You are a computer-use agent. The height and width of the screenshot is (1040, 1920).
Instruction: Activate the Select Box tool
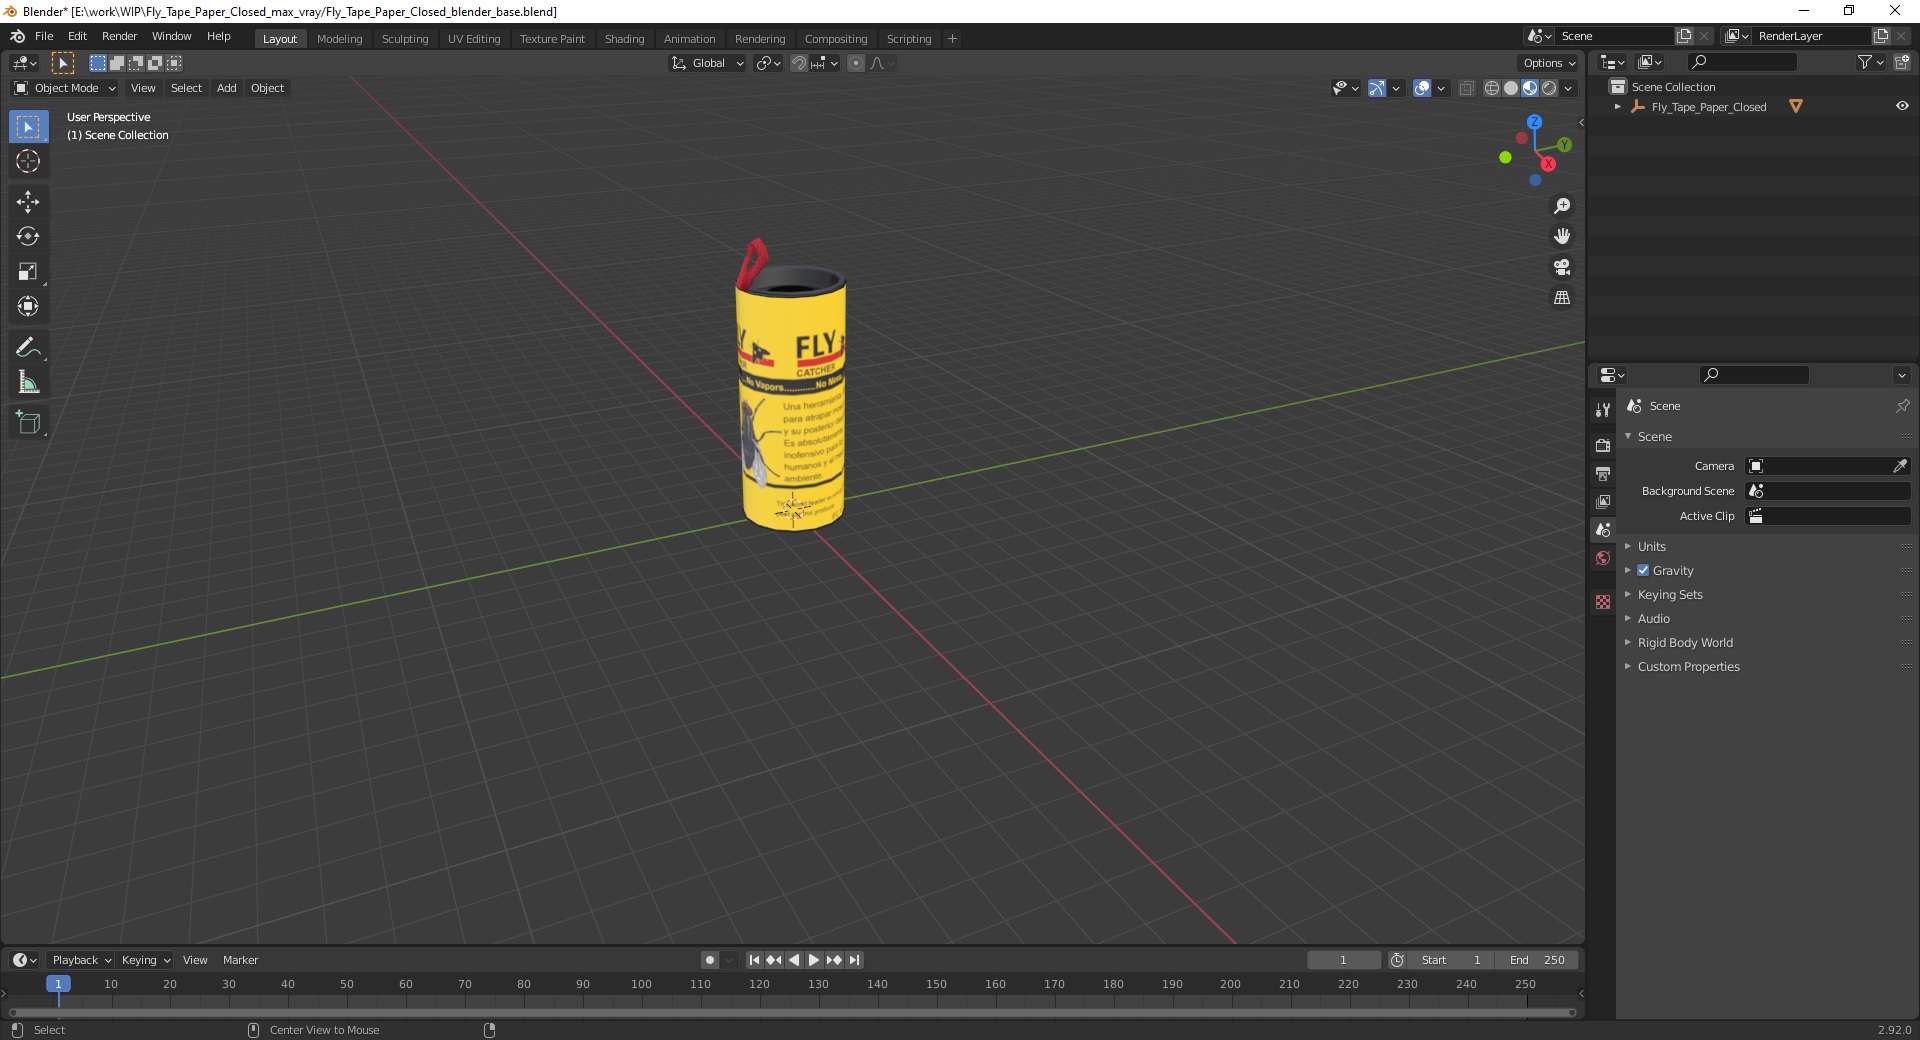click(x=28, y=127)
